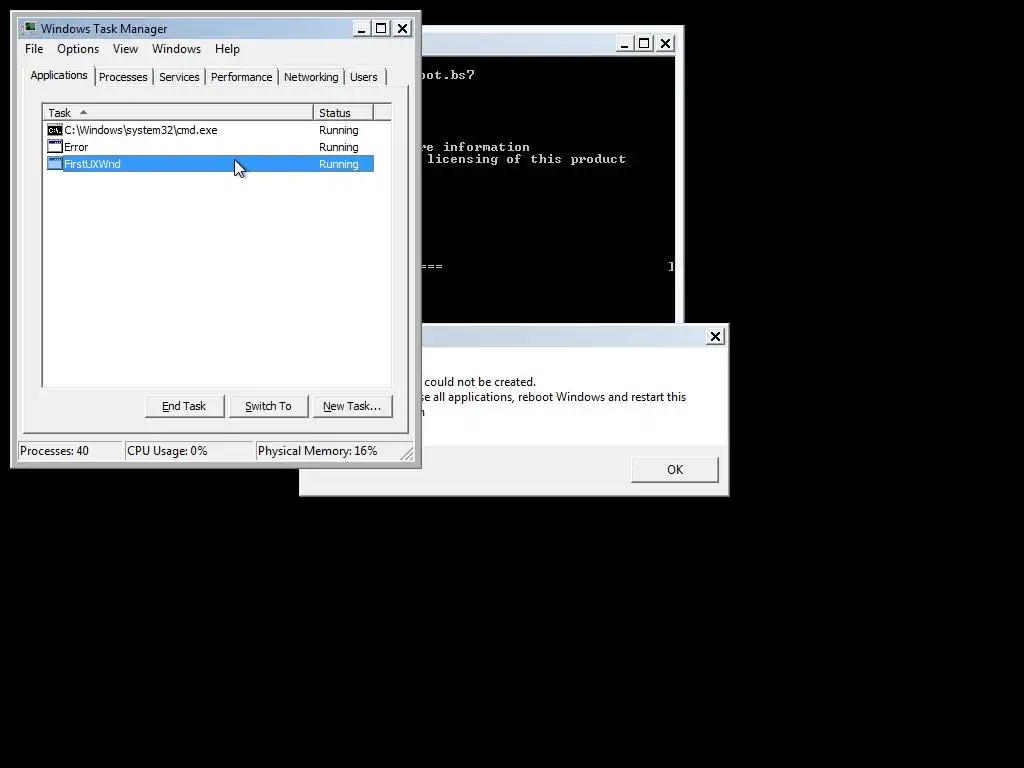Select the Applications tab
Image resolution: width=1024 pixels, height=768 pixels.
click(x=59, y=75)
